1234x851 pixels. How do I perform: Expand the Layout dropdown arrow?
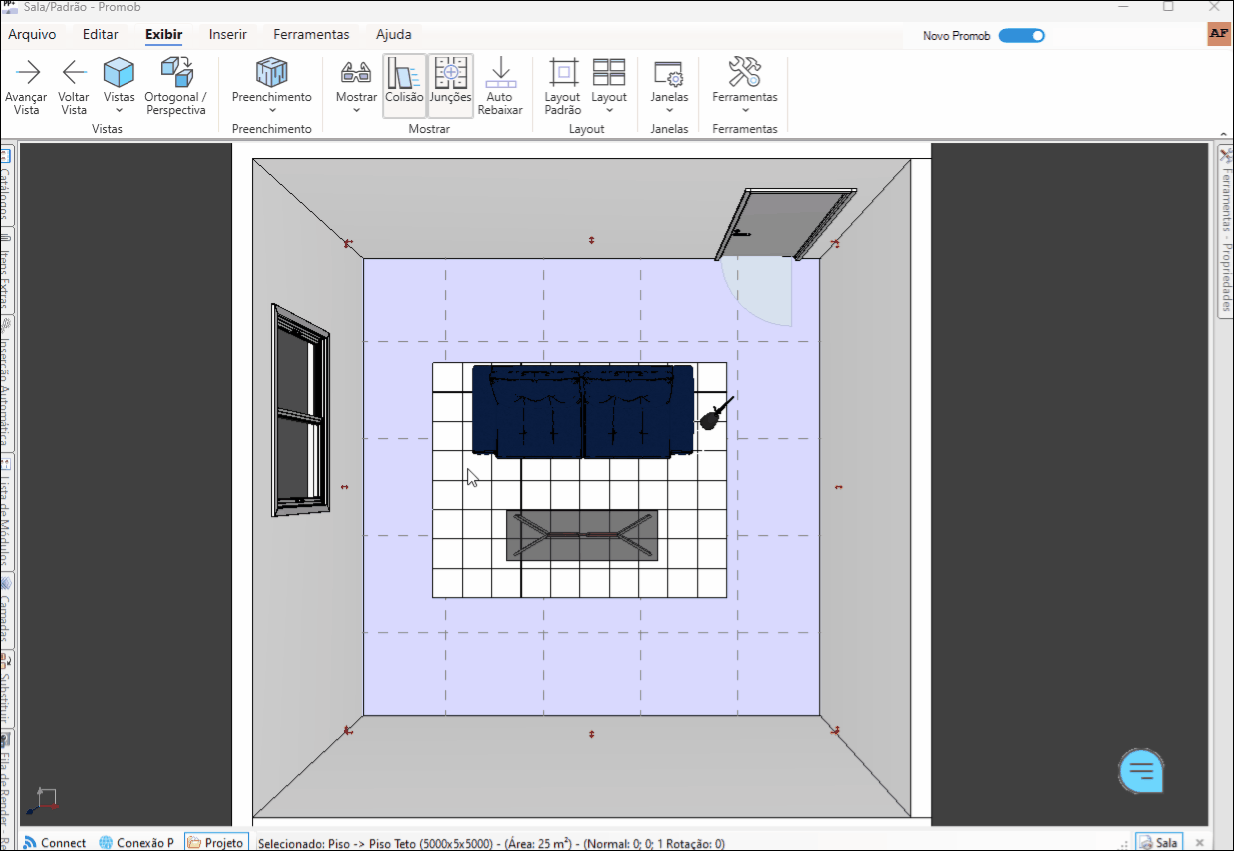(608, 111)
